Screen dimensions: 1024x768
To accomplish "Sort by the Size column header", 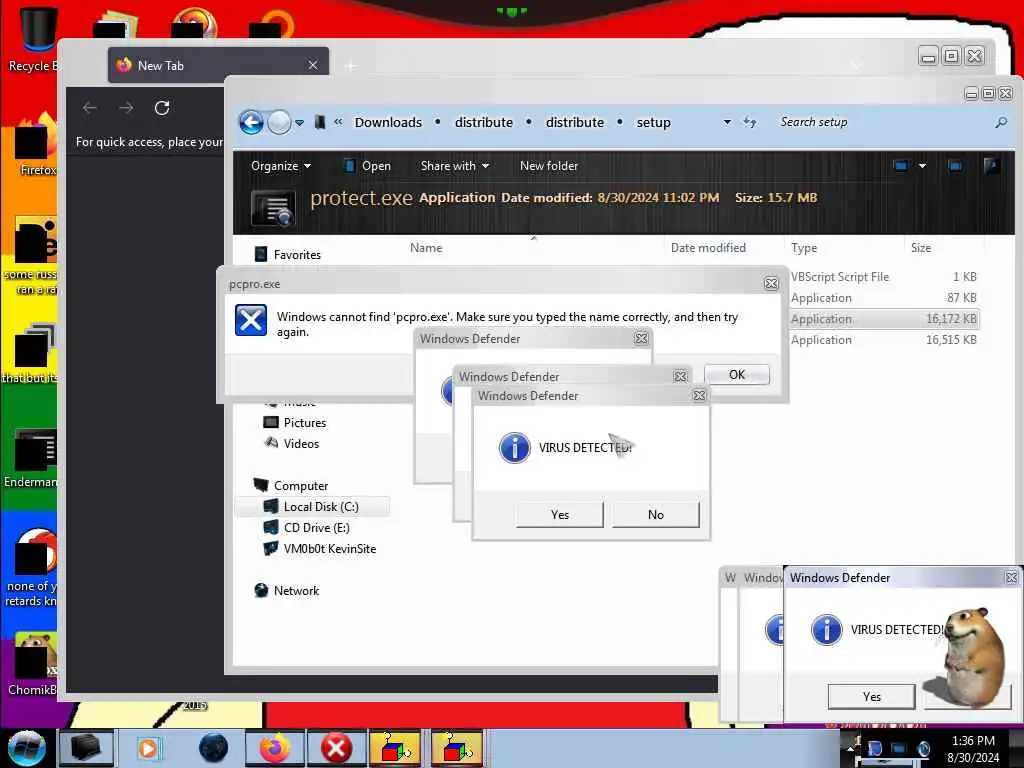I will [x=921, y=248].
